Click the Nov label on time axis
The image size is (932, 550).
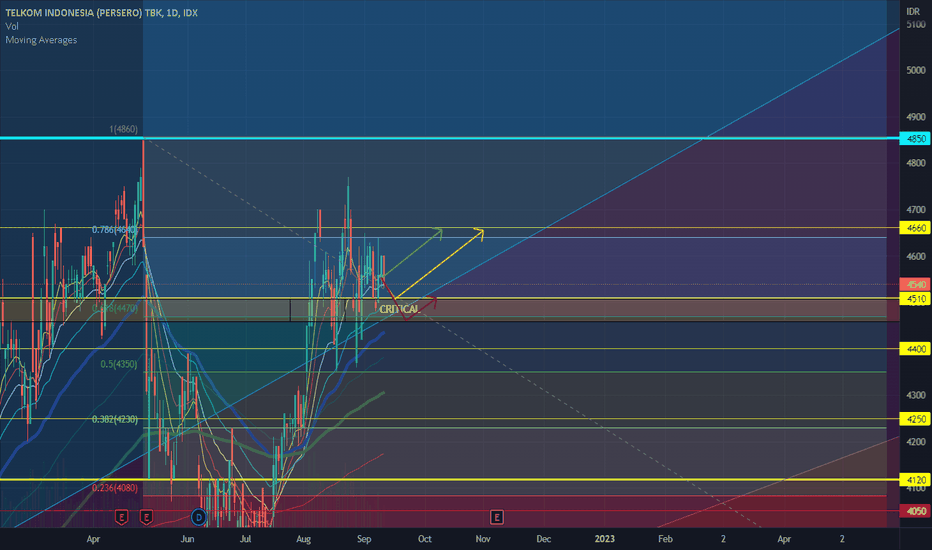pos(483,539)
